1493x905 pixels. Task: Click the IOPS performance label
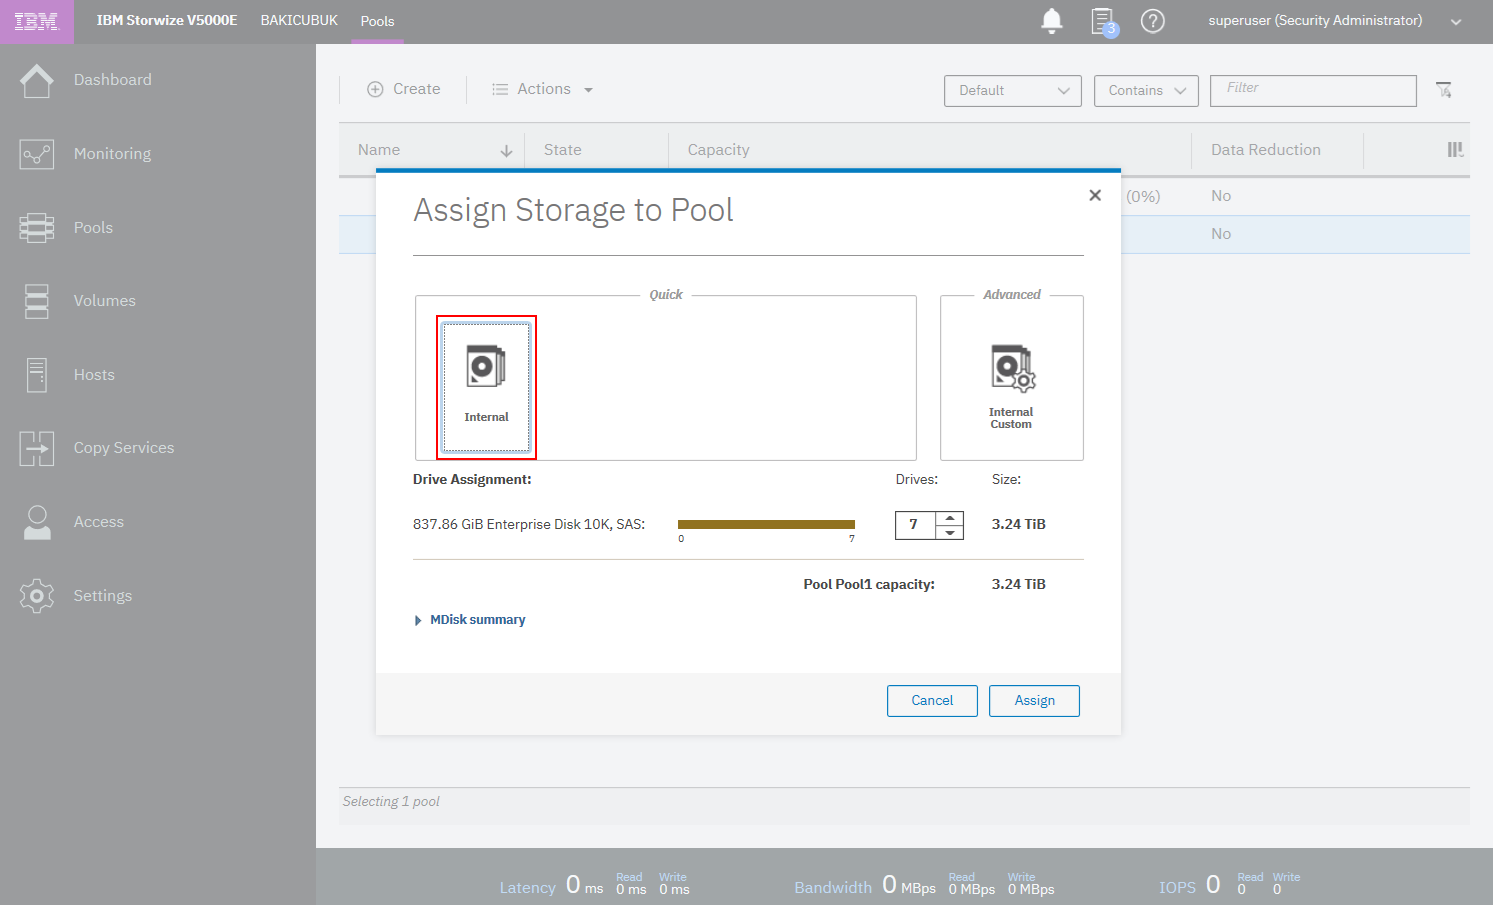1177,888
